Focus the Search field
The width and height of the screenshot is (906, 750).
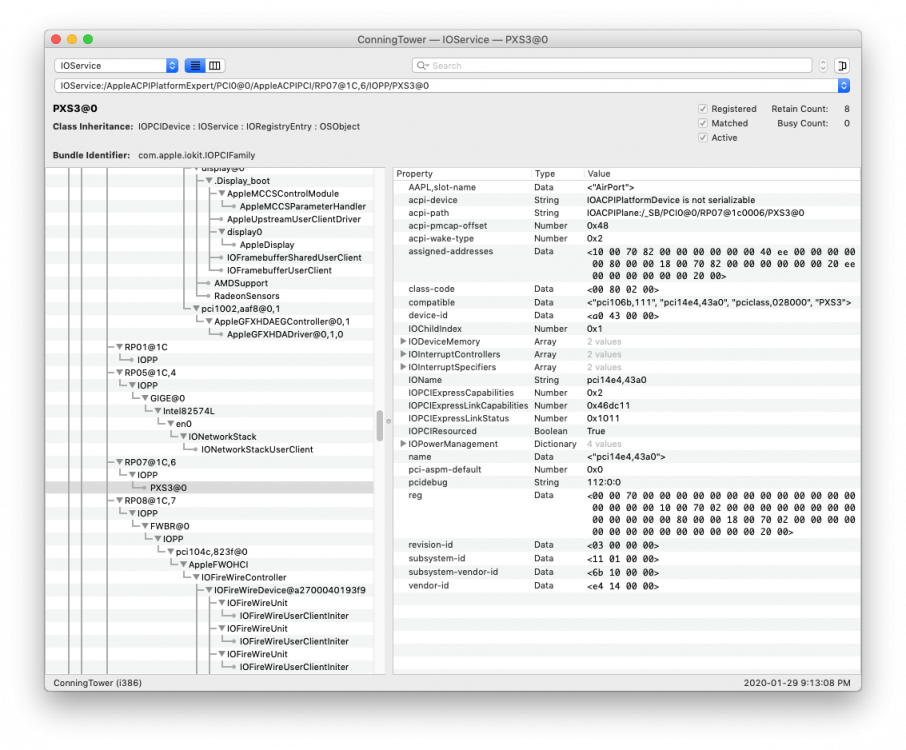[612, 66]
